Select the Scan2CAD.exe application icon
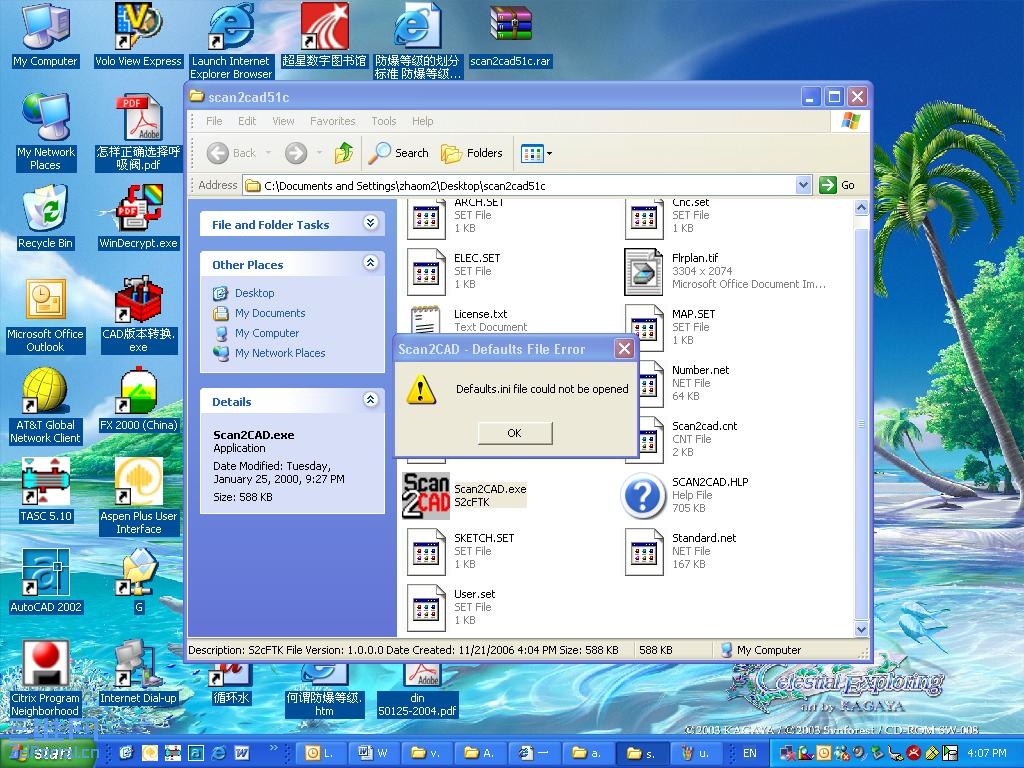The image size is (1024, 768). [426, 496]
